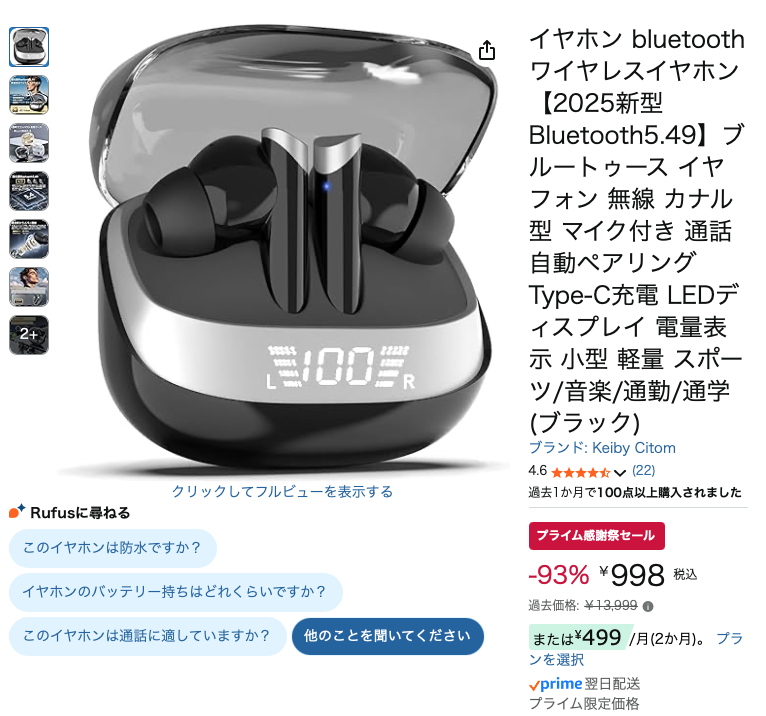Select the fifth product thumbnail

pyautogui.click(x=29, y=239)
